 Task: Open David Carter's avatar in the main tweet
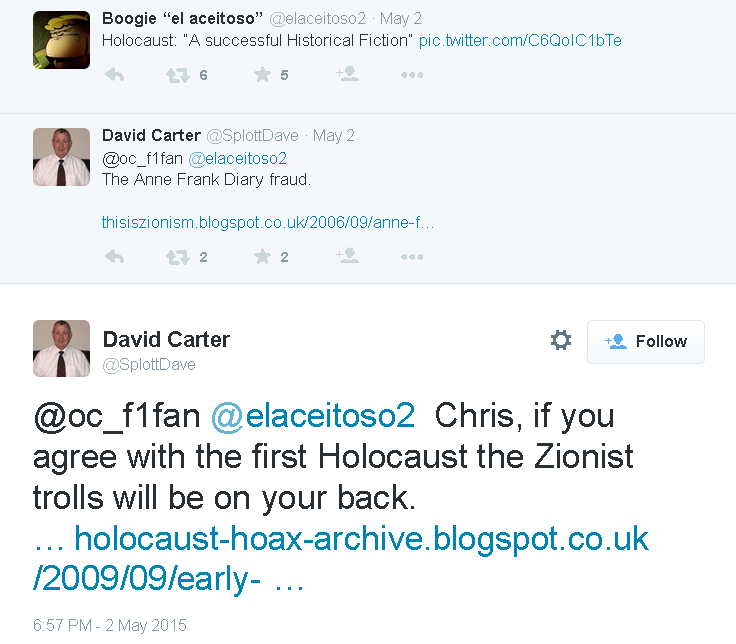pyautogui.click(x=61, y=349)
